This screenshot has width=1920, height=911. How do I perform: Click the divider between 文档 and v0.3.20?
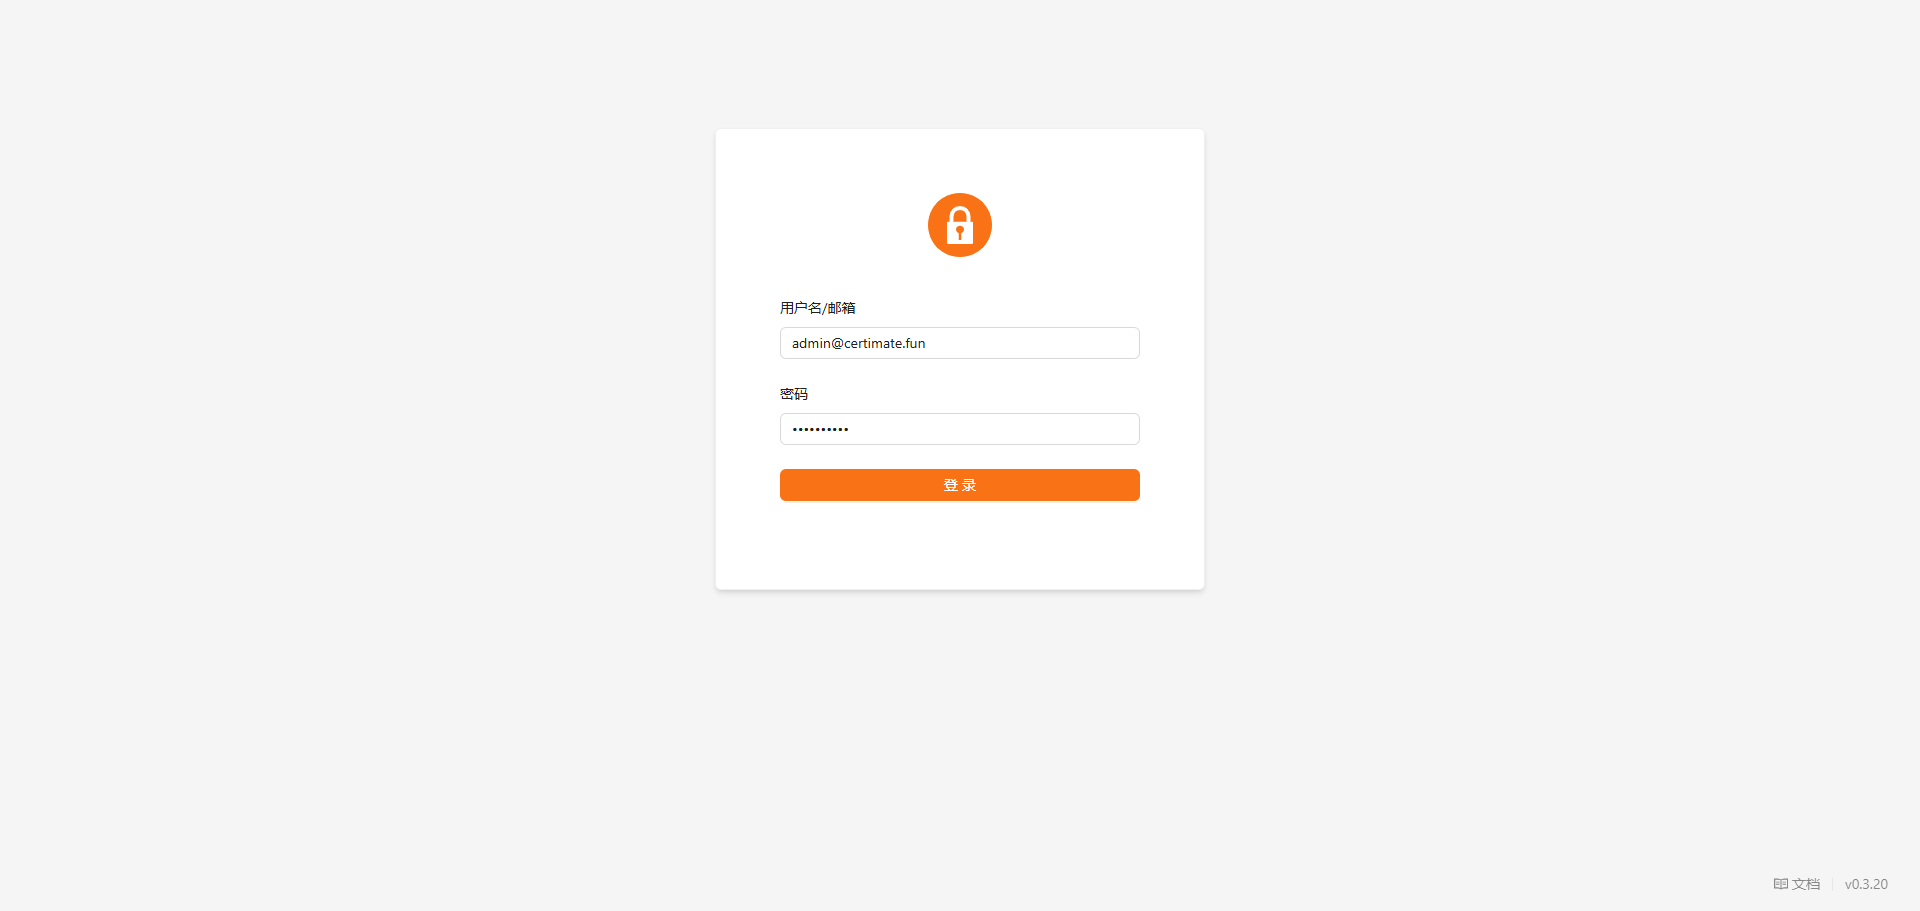click(x=1833, y=884)
